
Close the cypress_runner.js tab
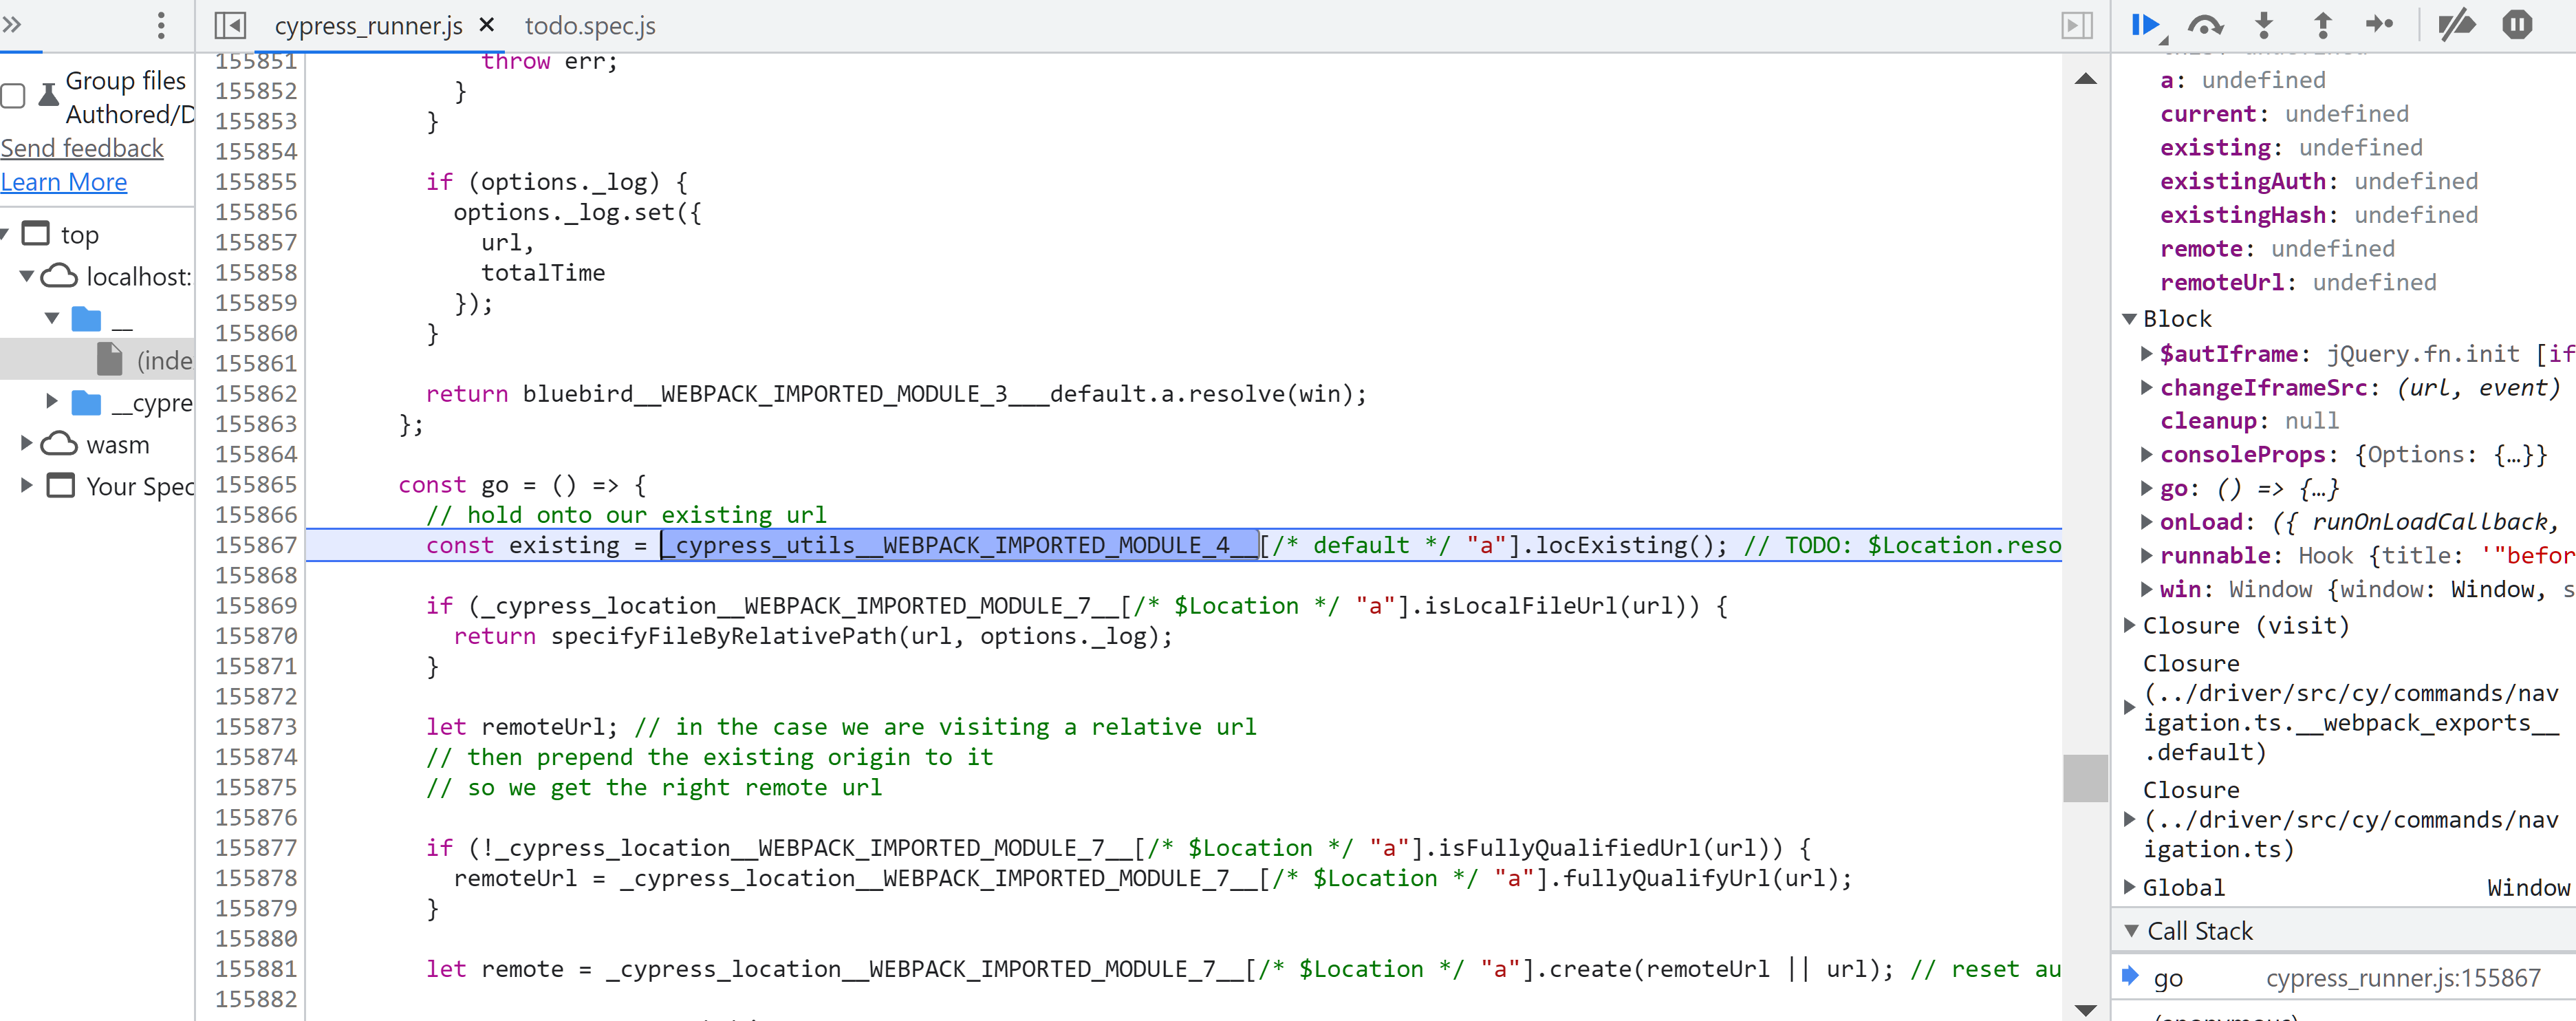[x=487, y=25]
